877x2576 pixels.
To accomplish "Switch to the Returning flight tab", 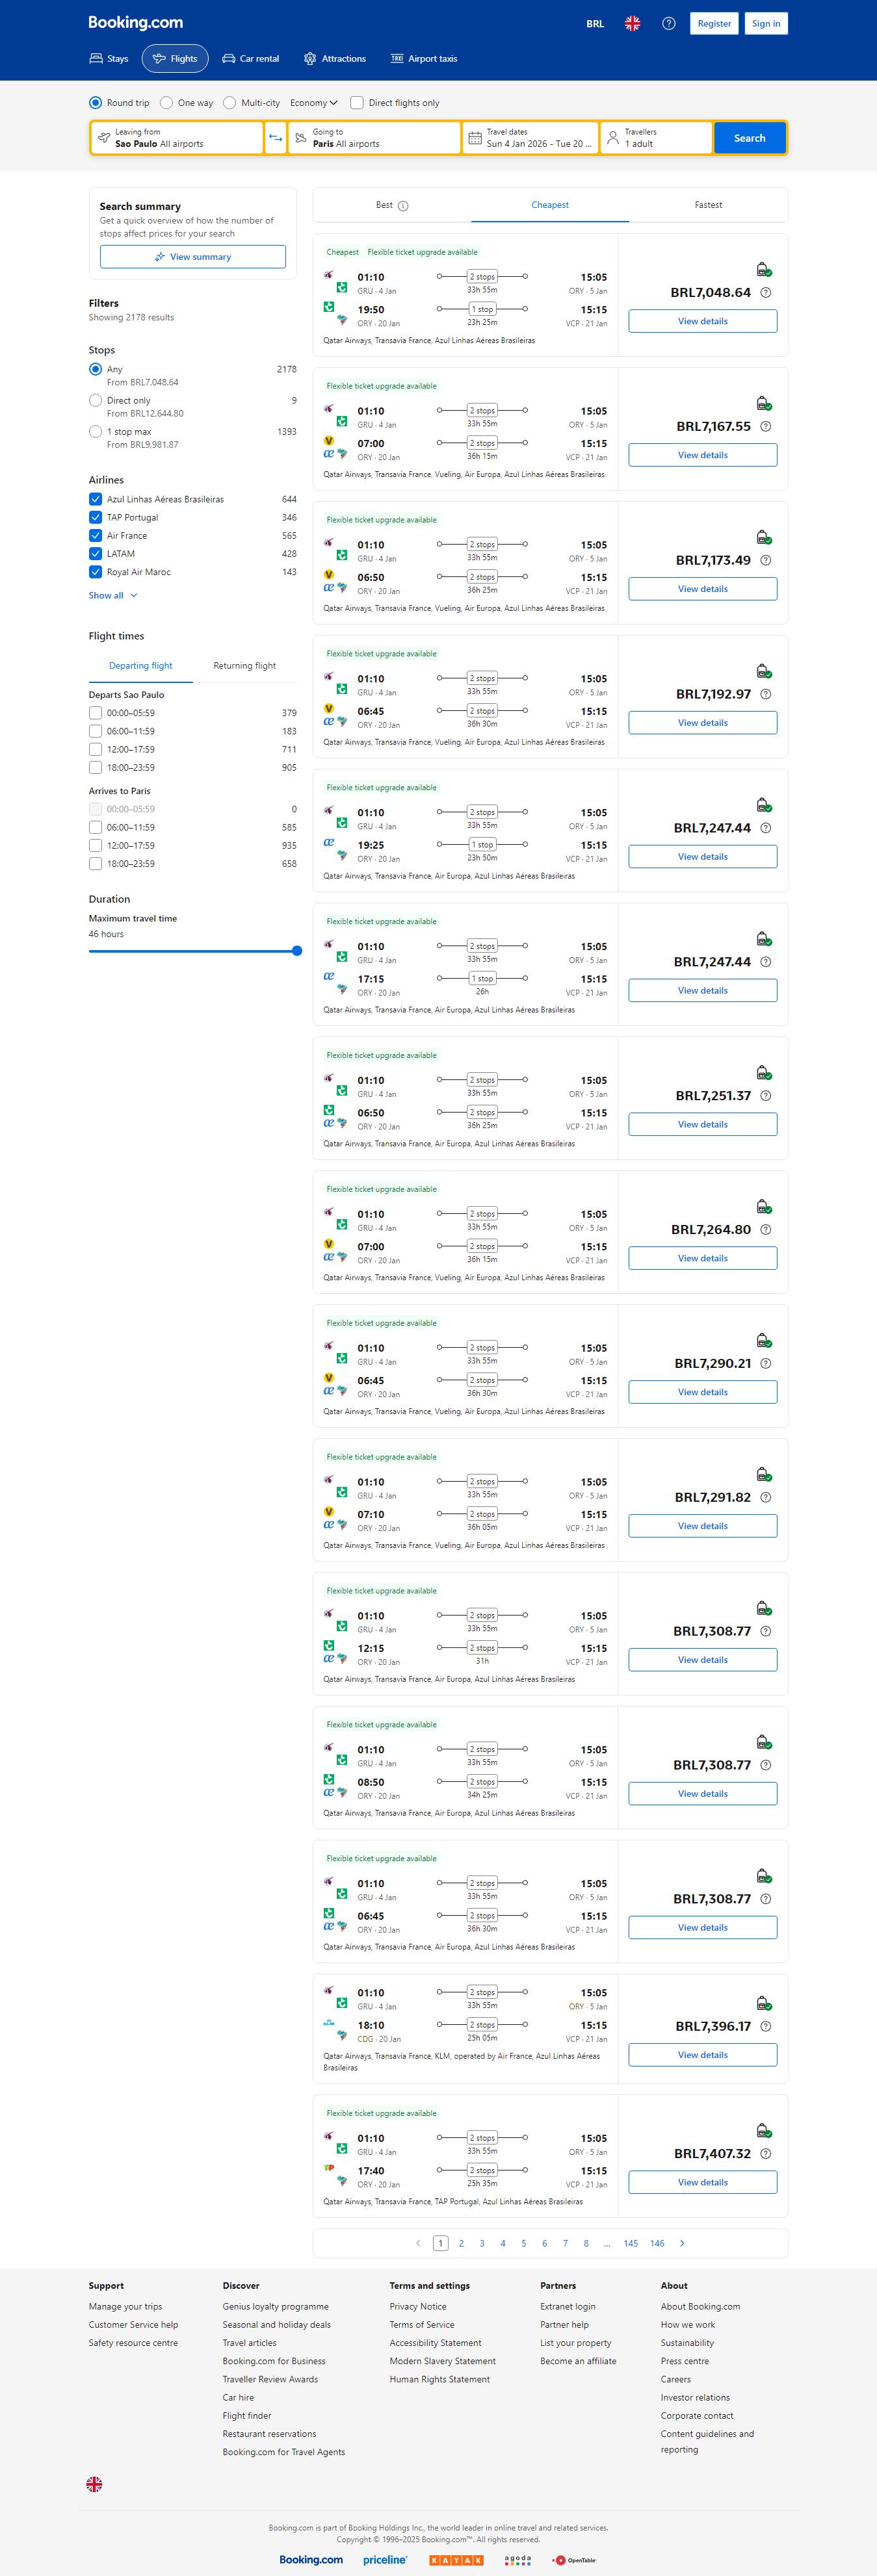I will tap(244, 666).
